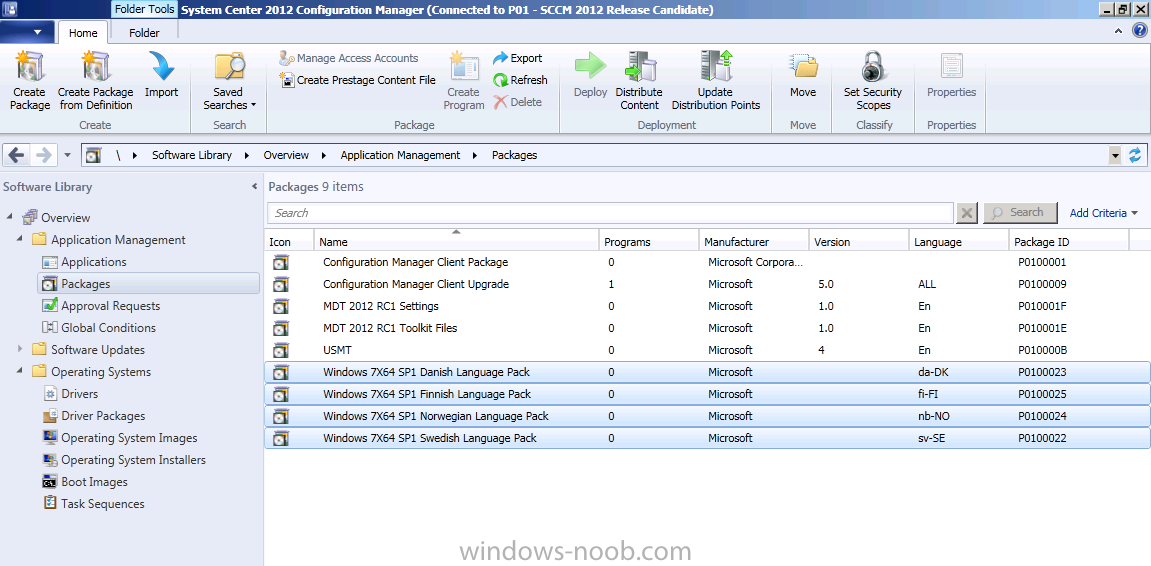Select Boot Images in the tree
Screen dimensions: 1151x566
click(94, 482)
